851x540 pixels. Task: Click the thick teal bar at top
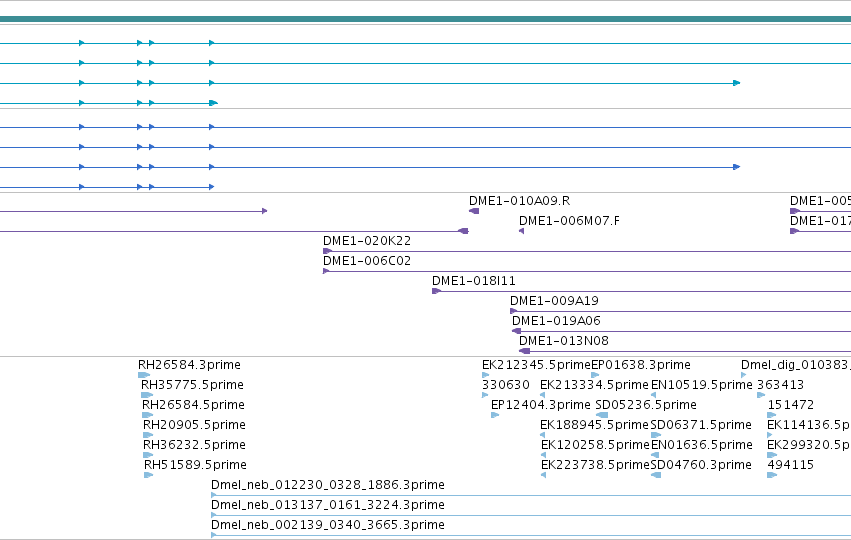(426, 19)
